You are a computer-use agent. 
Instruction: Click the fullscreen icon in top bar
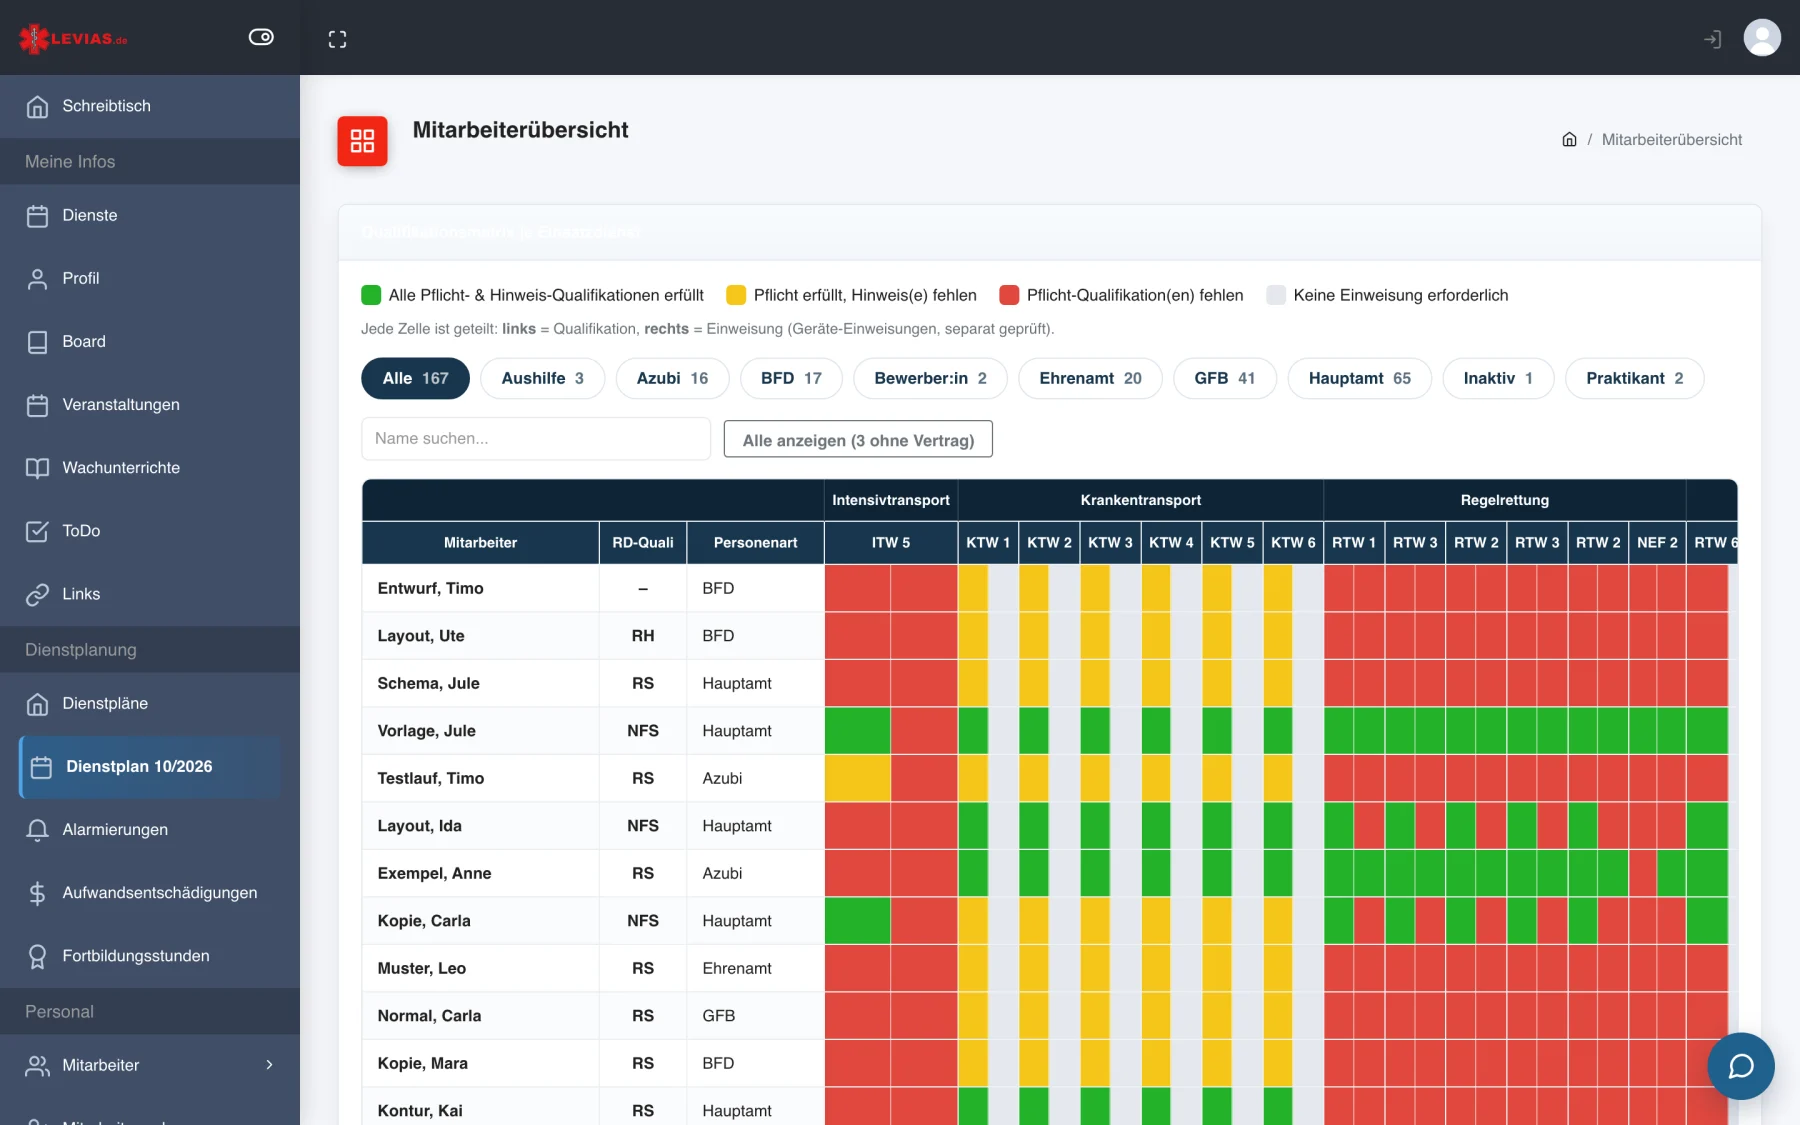[338, 39]
